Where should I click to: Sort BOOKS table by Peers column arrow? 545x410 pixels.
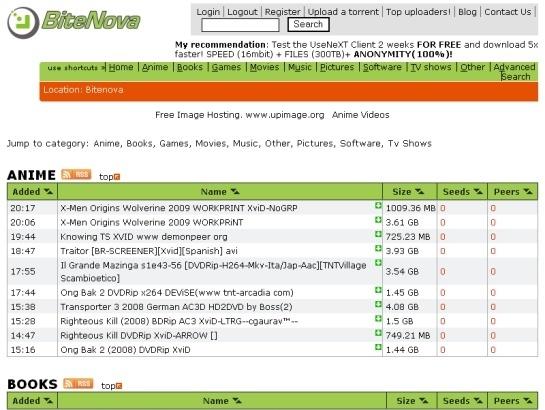[528, 401]
